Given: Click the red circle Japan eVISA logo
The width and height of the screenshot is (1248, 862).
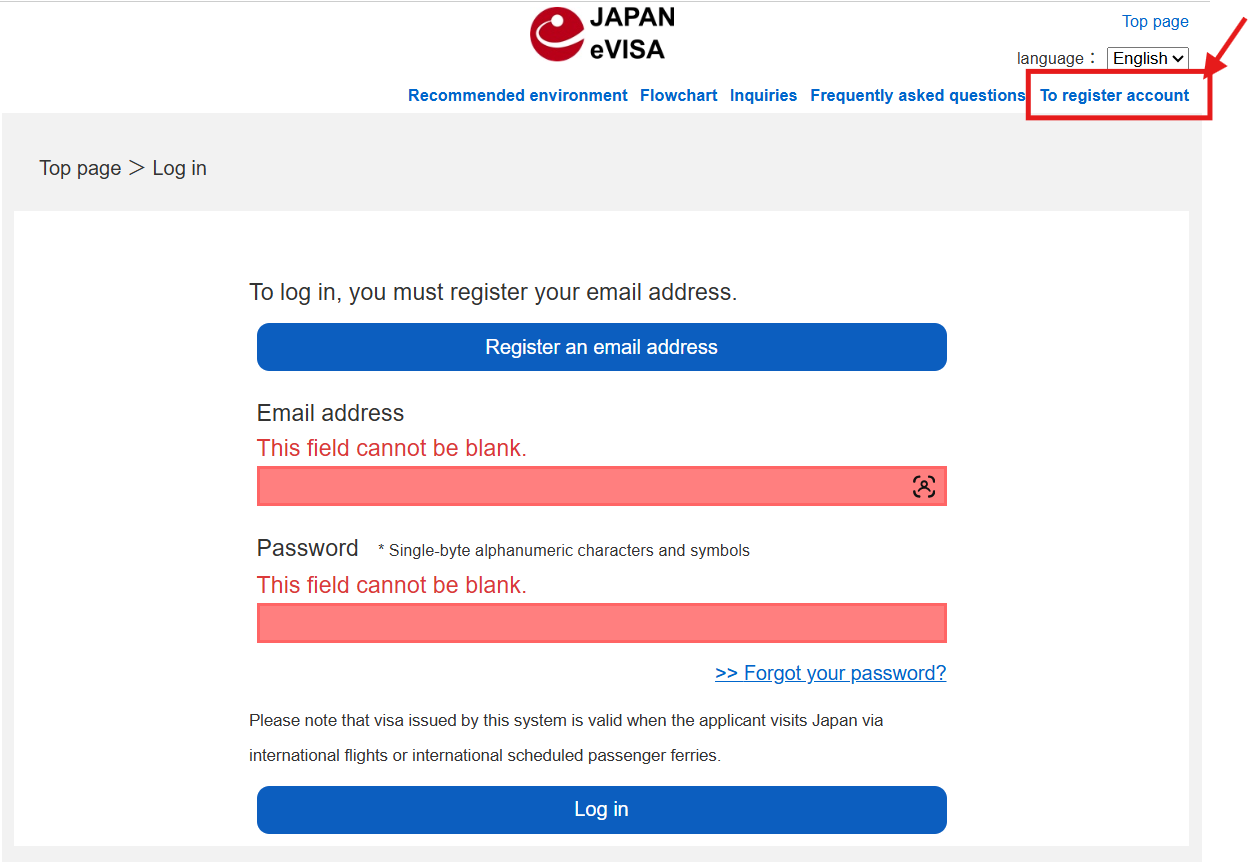Looking at the screenshot, I should 557,33.
